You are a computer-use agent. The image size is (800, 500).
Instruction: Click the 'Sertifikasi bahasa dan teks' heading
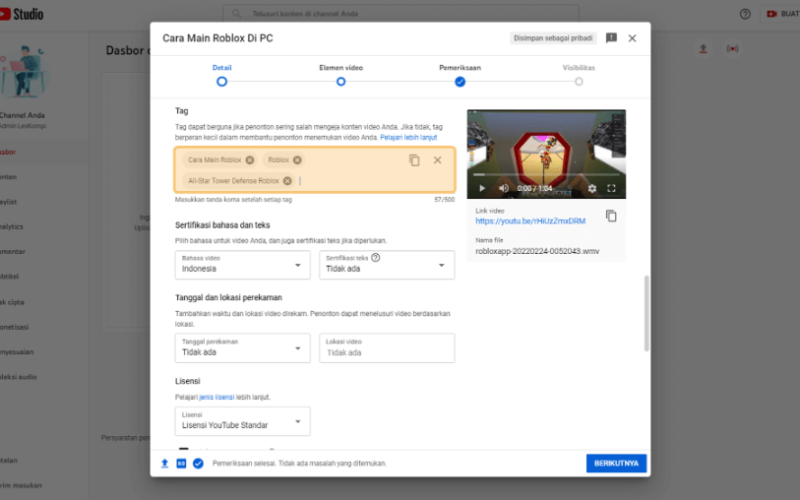tap(222, 225)
